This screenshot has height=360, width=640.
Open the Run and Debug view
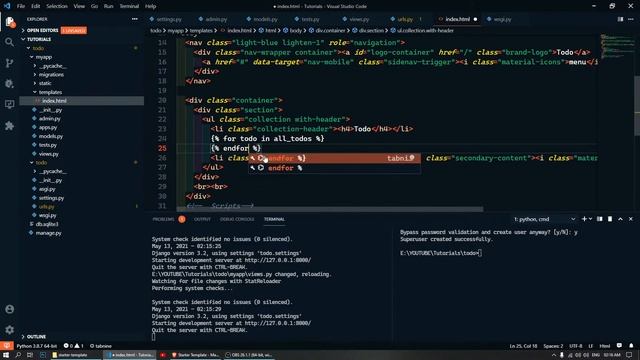tap(9, 84)
